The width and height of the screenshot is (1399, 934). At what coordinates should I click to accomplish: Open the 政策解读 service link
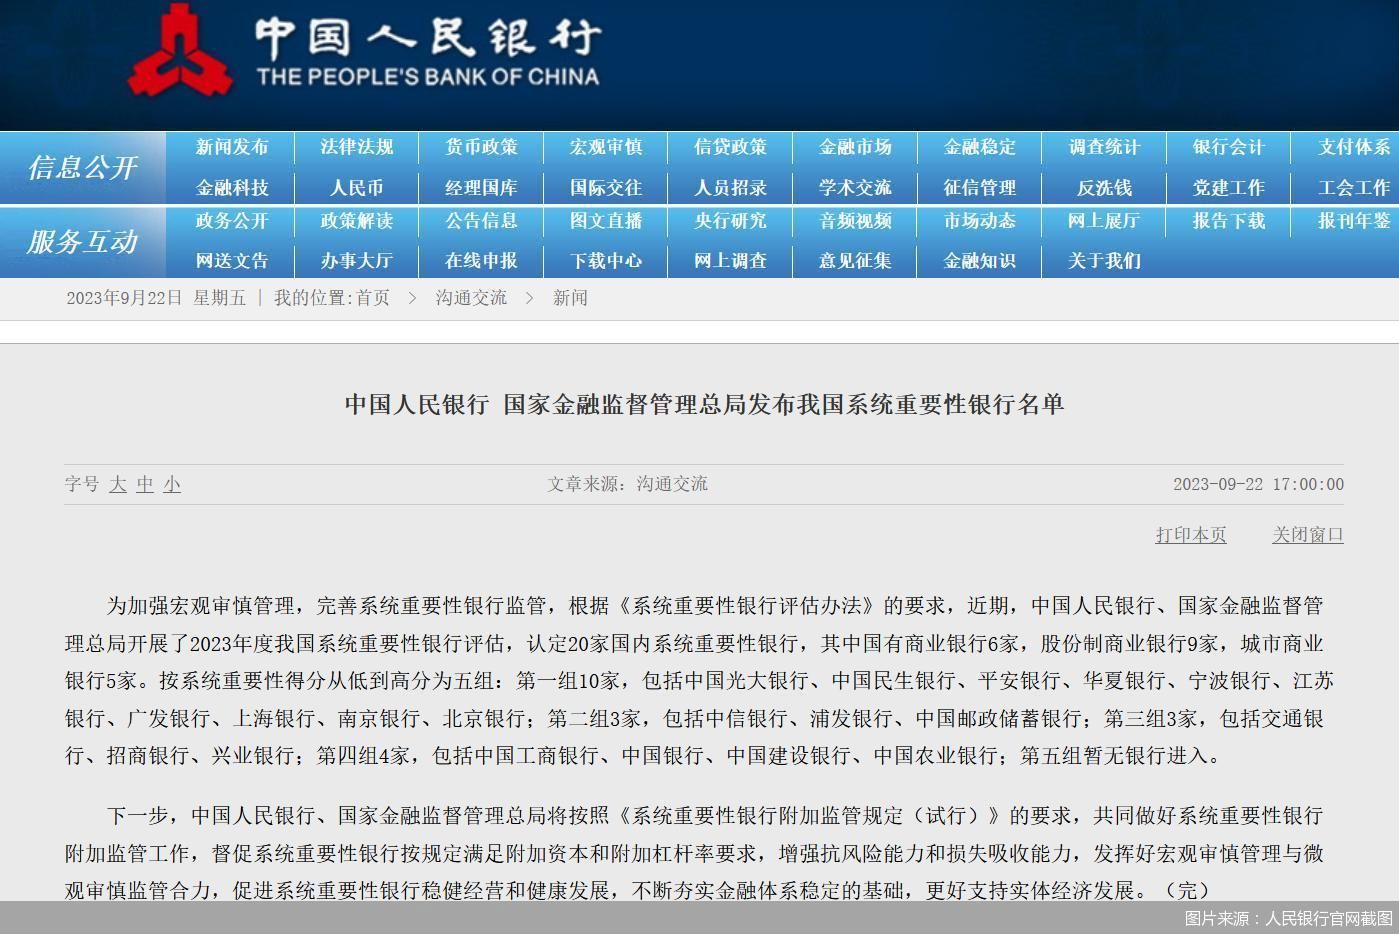[357, 221]
